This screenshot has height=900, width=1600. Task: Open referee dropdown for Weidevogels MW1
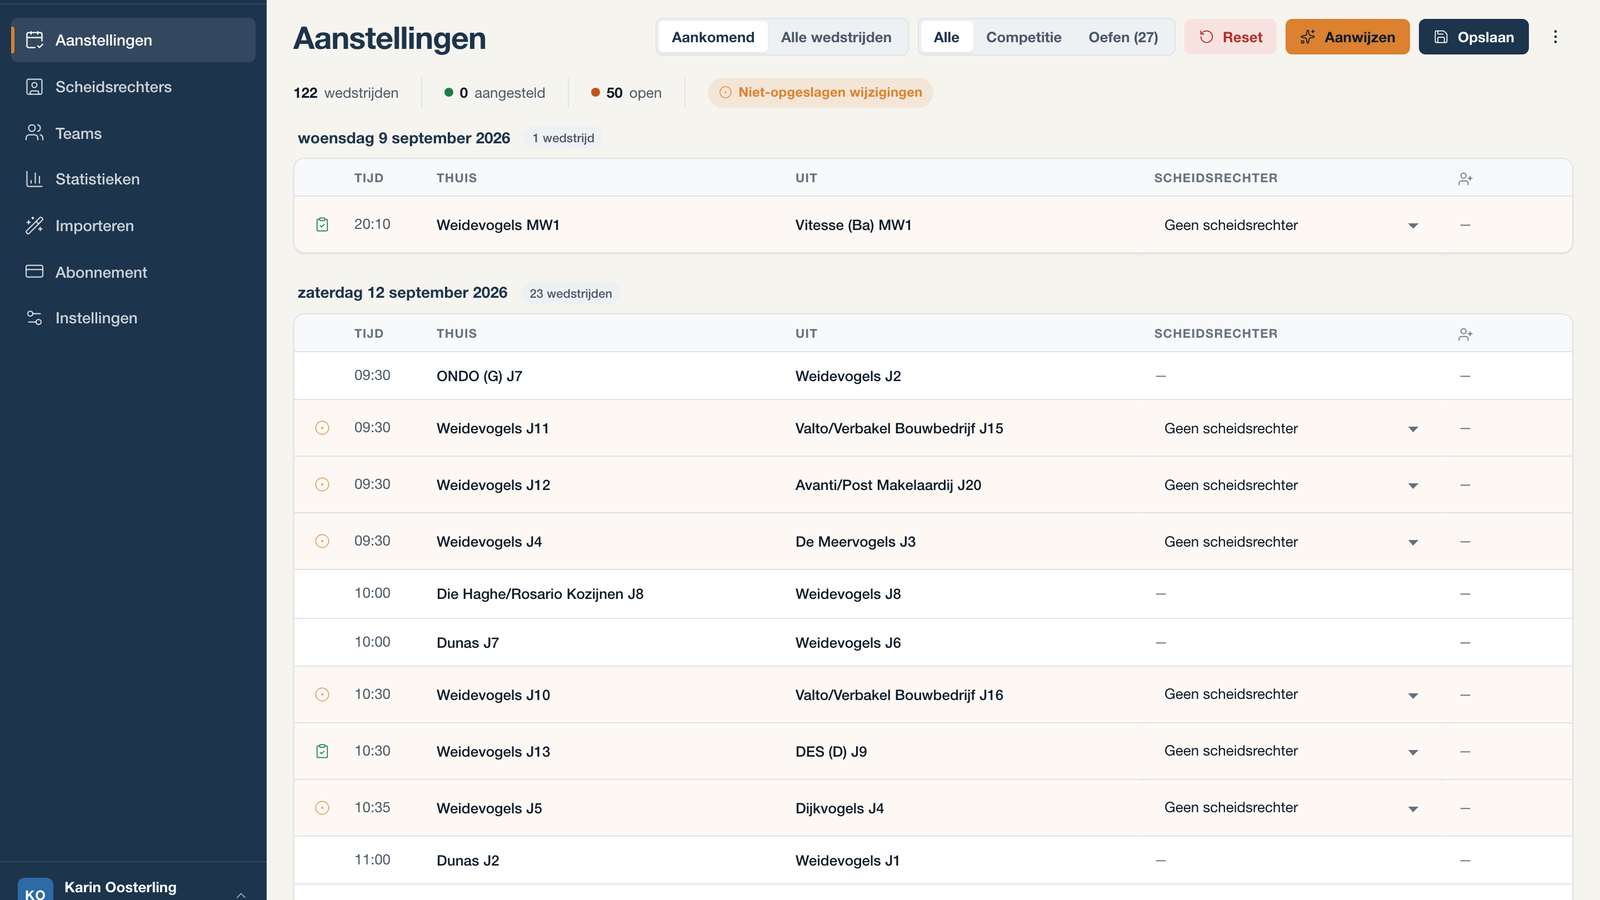tap(1291, 225)
